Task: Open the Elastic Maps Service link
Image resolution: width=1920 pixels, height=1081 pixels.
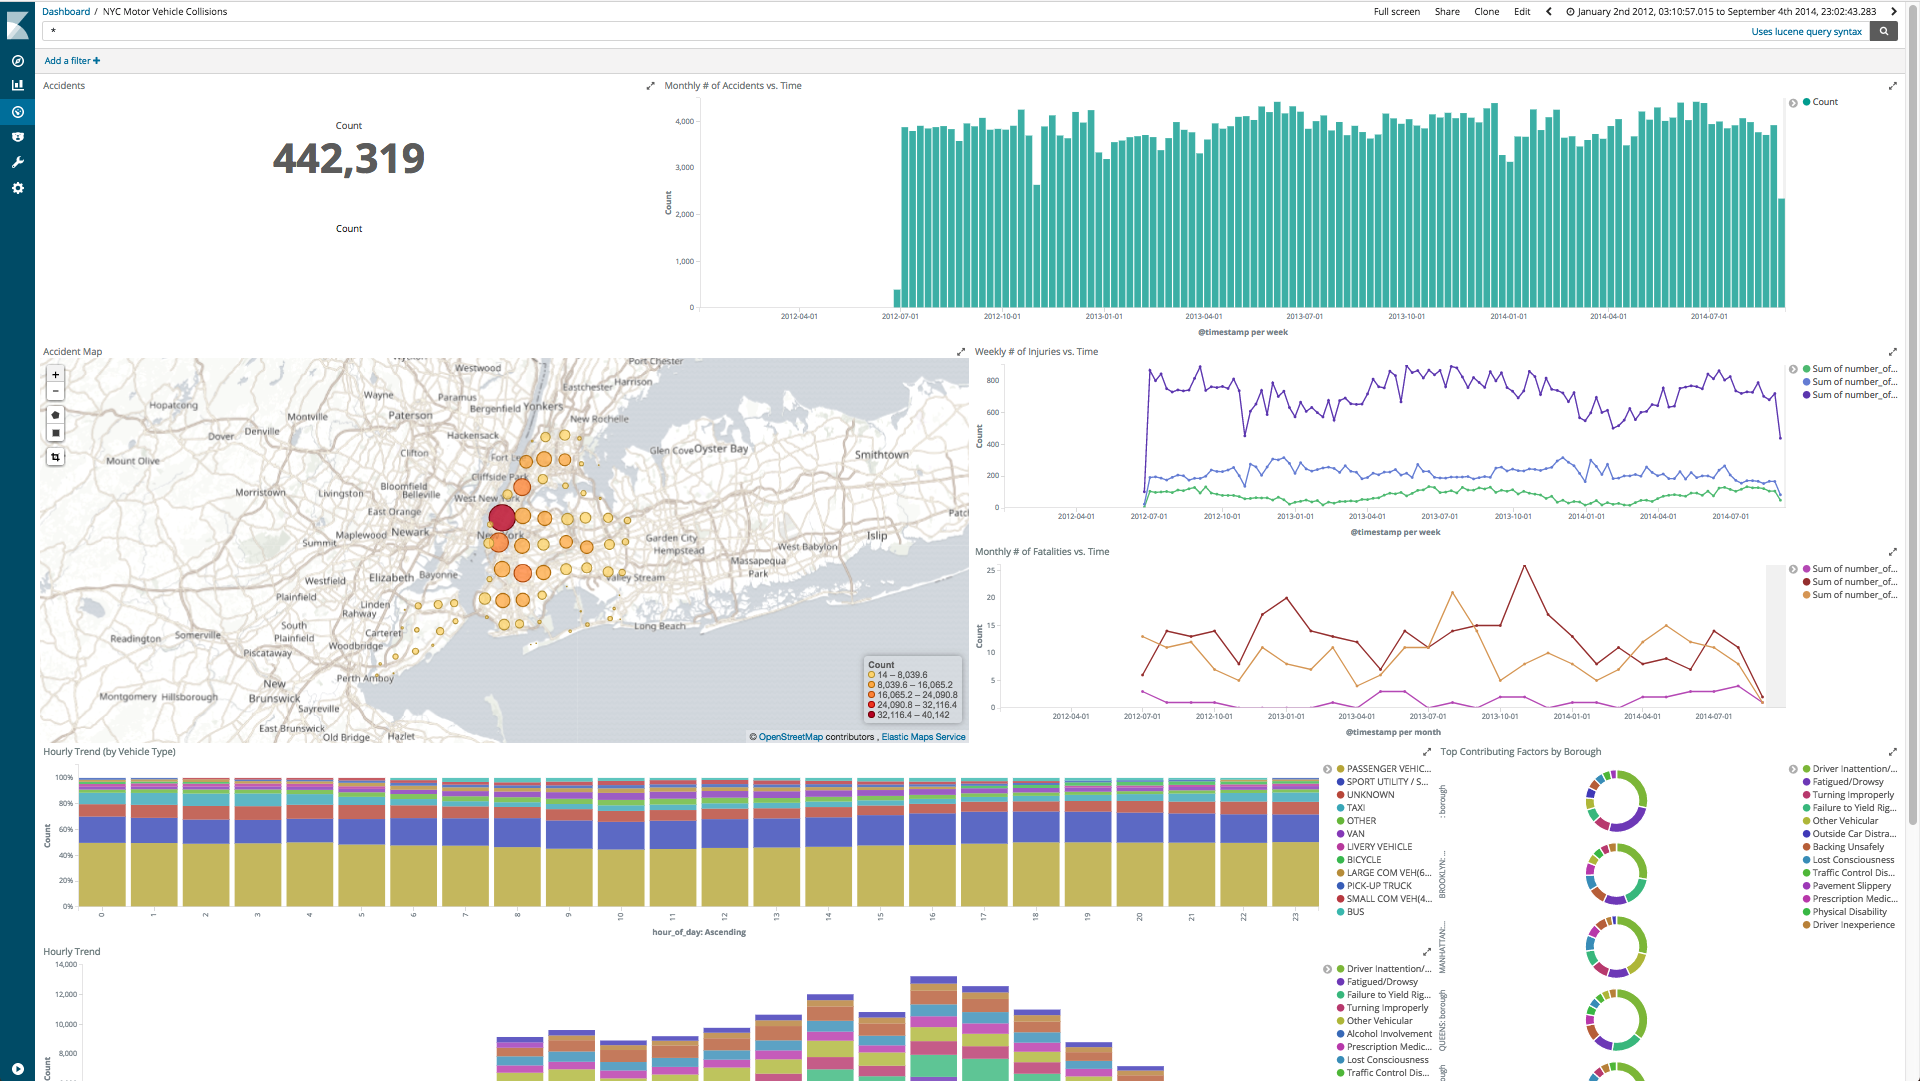Action: point(923,737)
